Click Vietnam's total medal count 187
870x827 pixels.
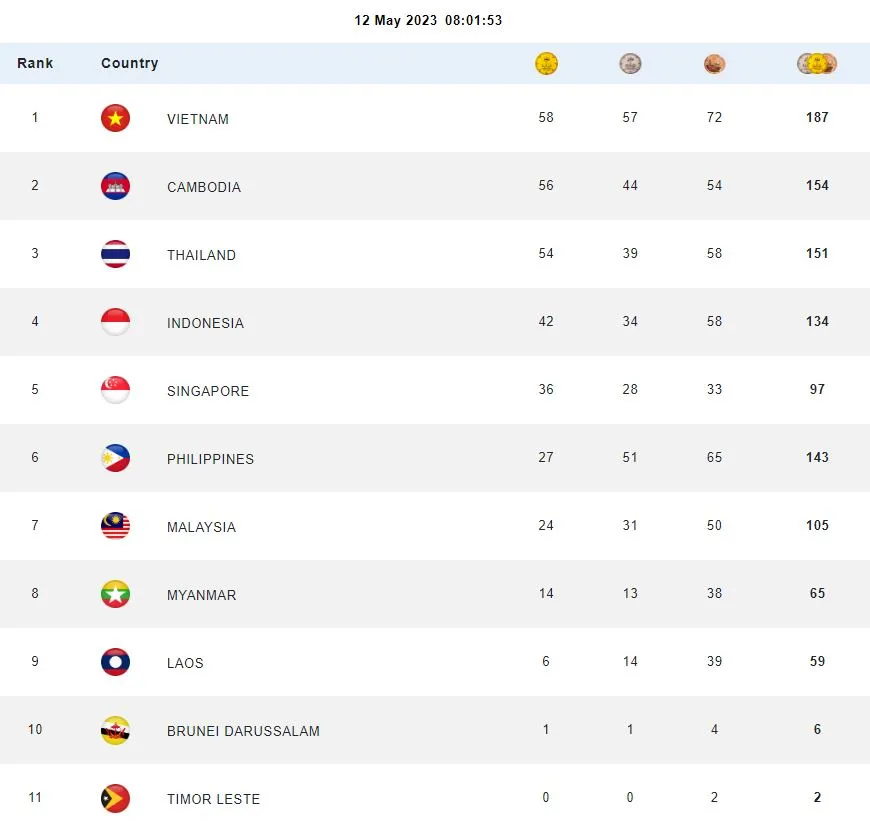pos(817,118)
